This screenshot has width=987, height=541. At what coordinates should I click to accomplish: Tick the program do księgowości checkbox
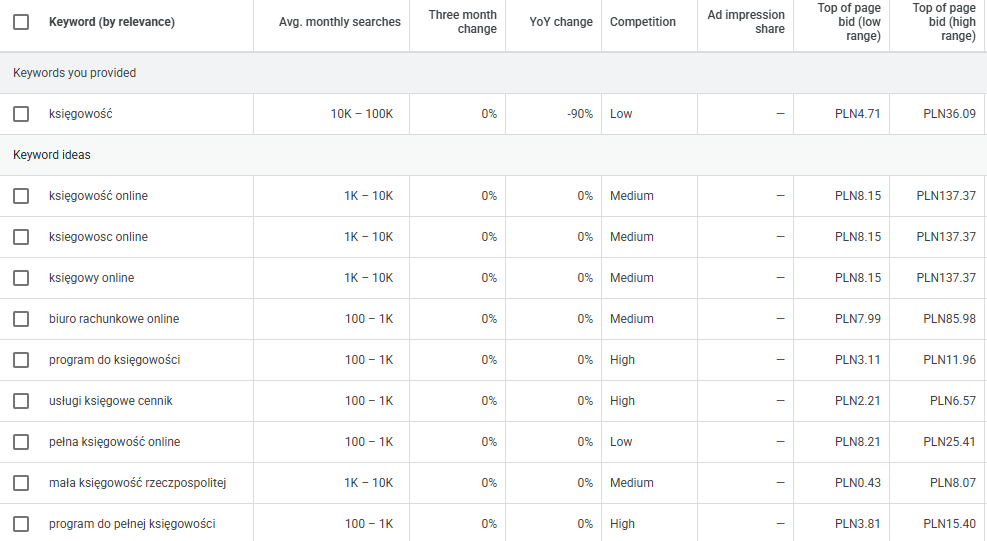(x=21, y=360)
